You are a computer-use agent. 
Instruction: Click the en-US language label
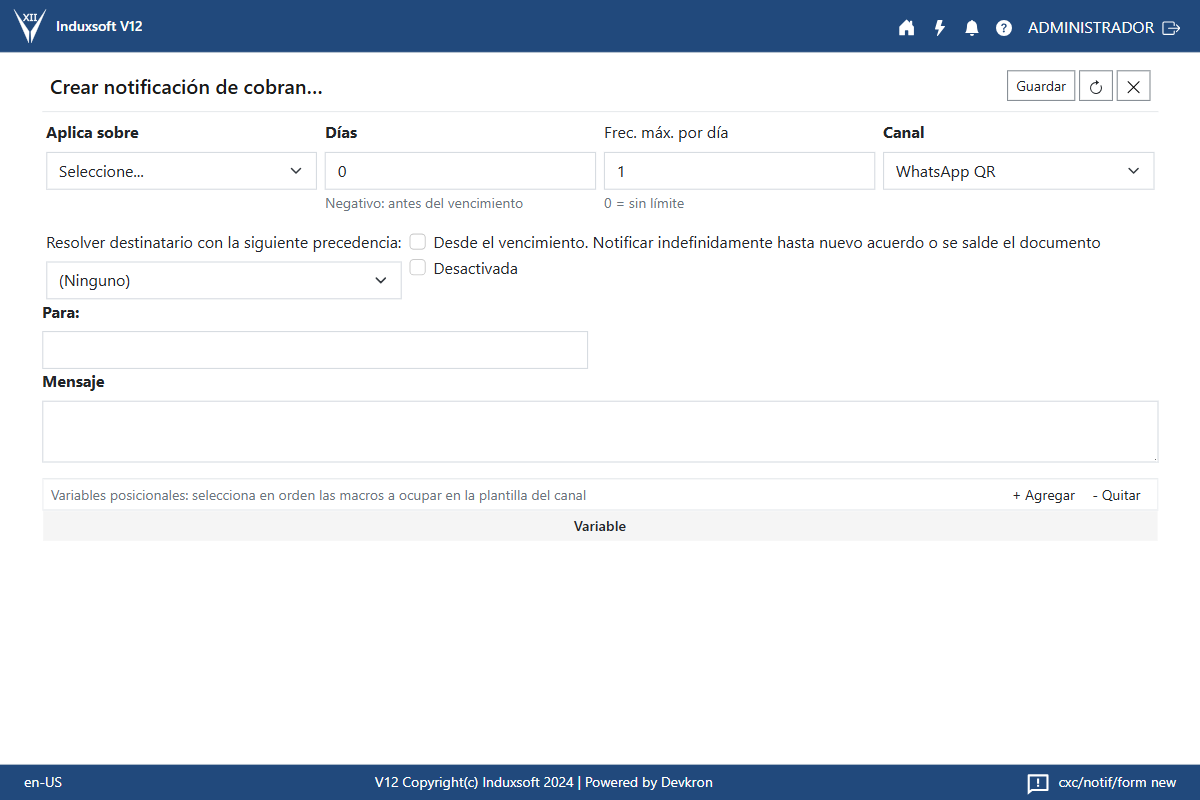click(43, 782)
